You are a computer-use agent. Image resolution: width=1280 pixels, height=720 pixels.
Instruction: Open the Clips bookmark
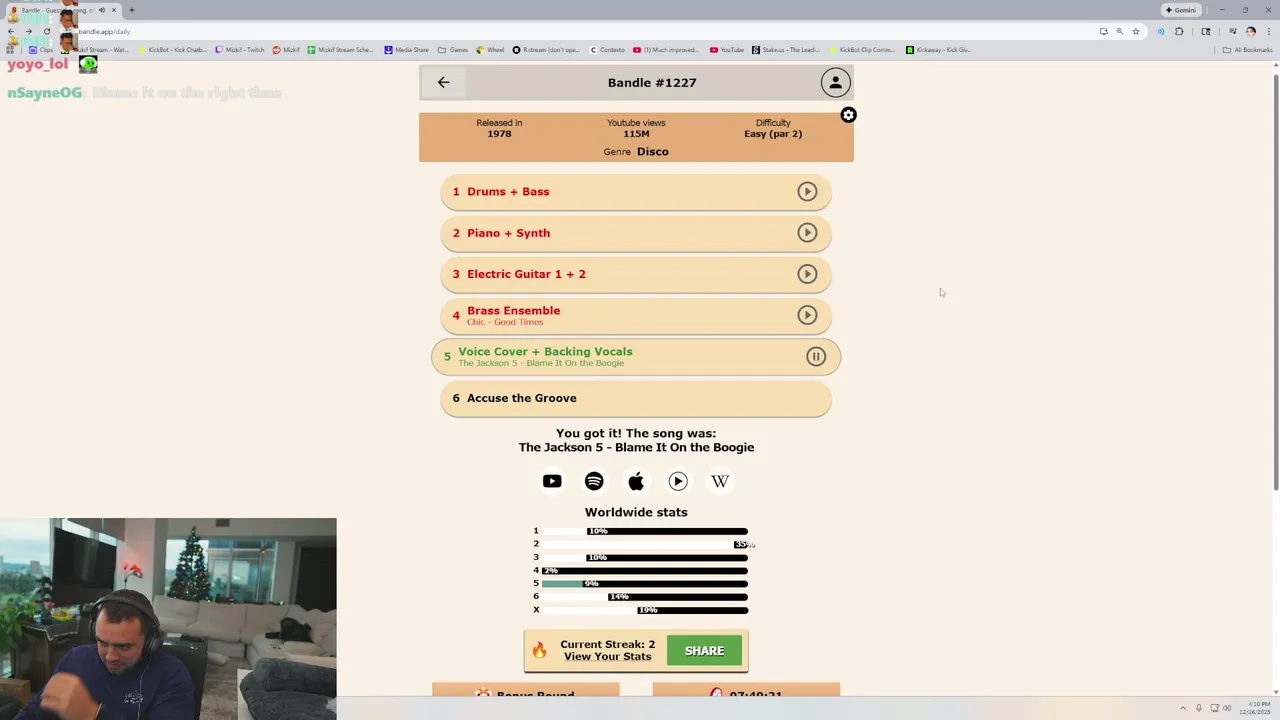pyautogui.click(x=41, y=49)
